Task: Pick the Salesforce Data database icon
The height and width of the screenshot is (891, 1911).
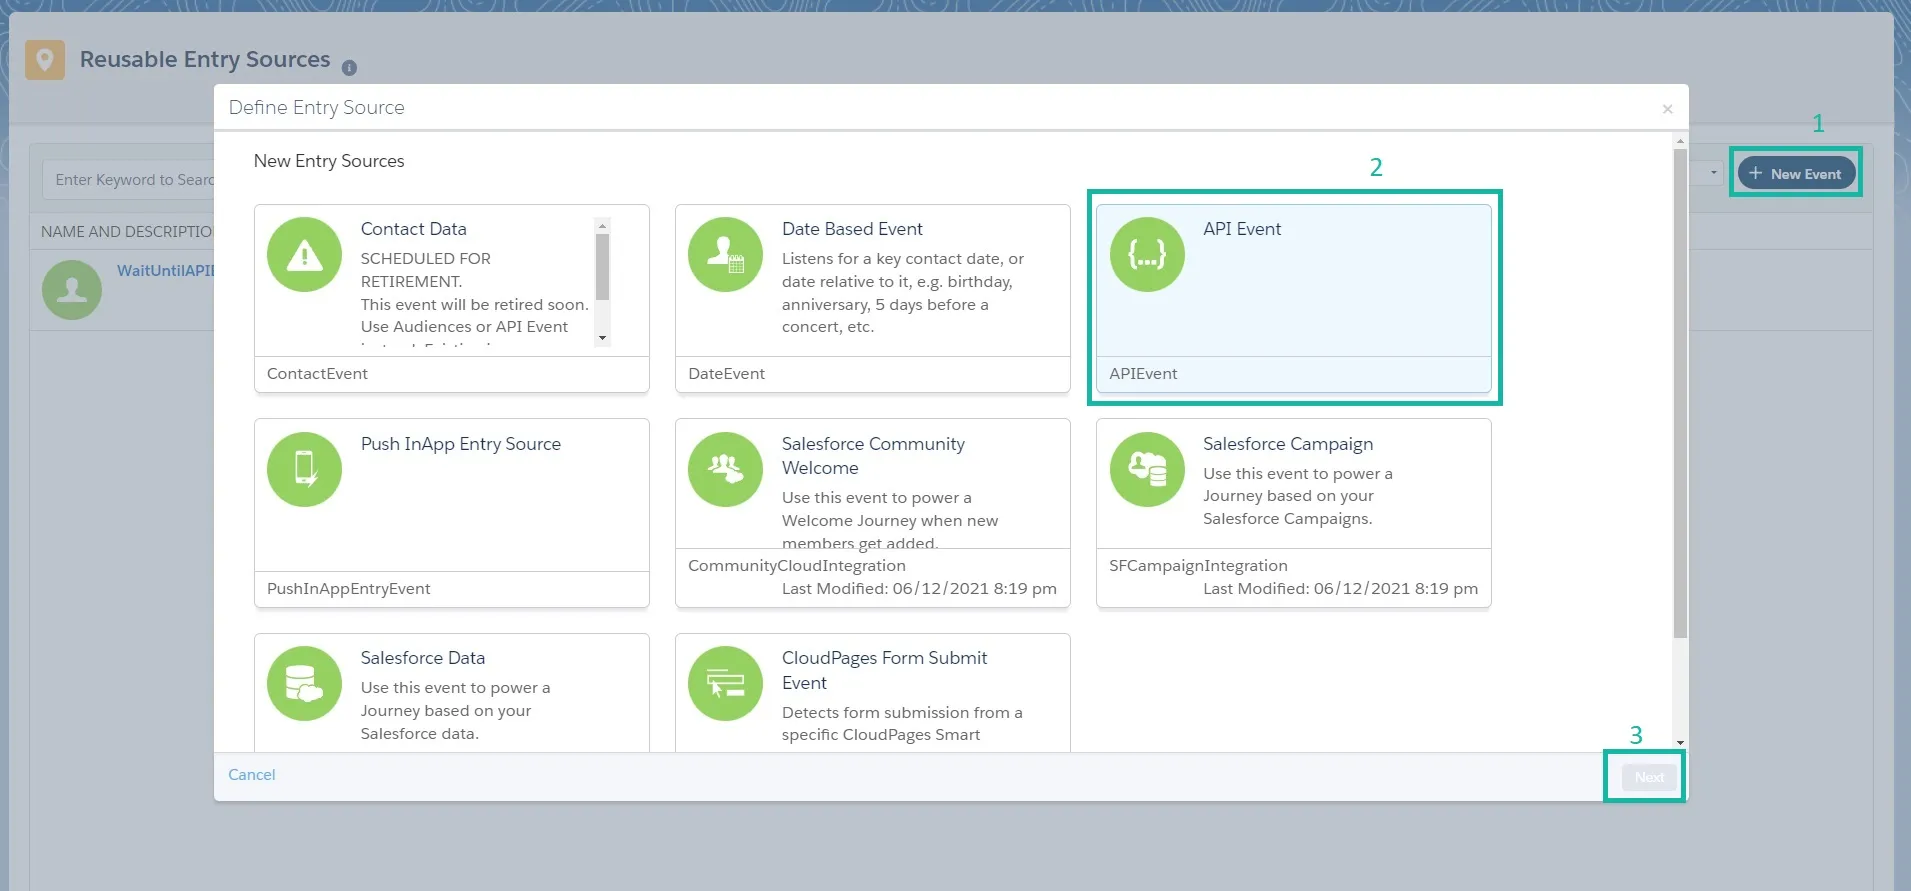Action: coord(304,684)
